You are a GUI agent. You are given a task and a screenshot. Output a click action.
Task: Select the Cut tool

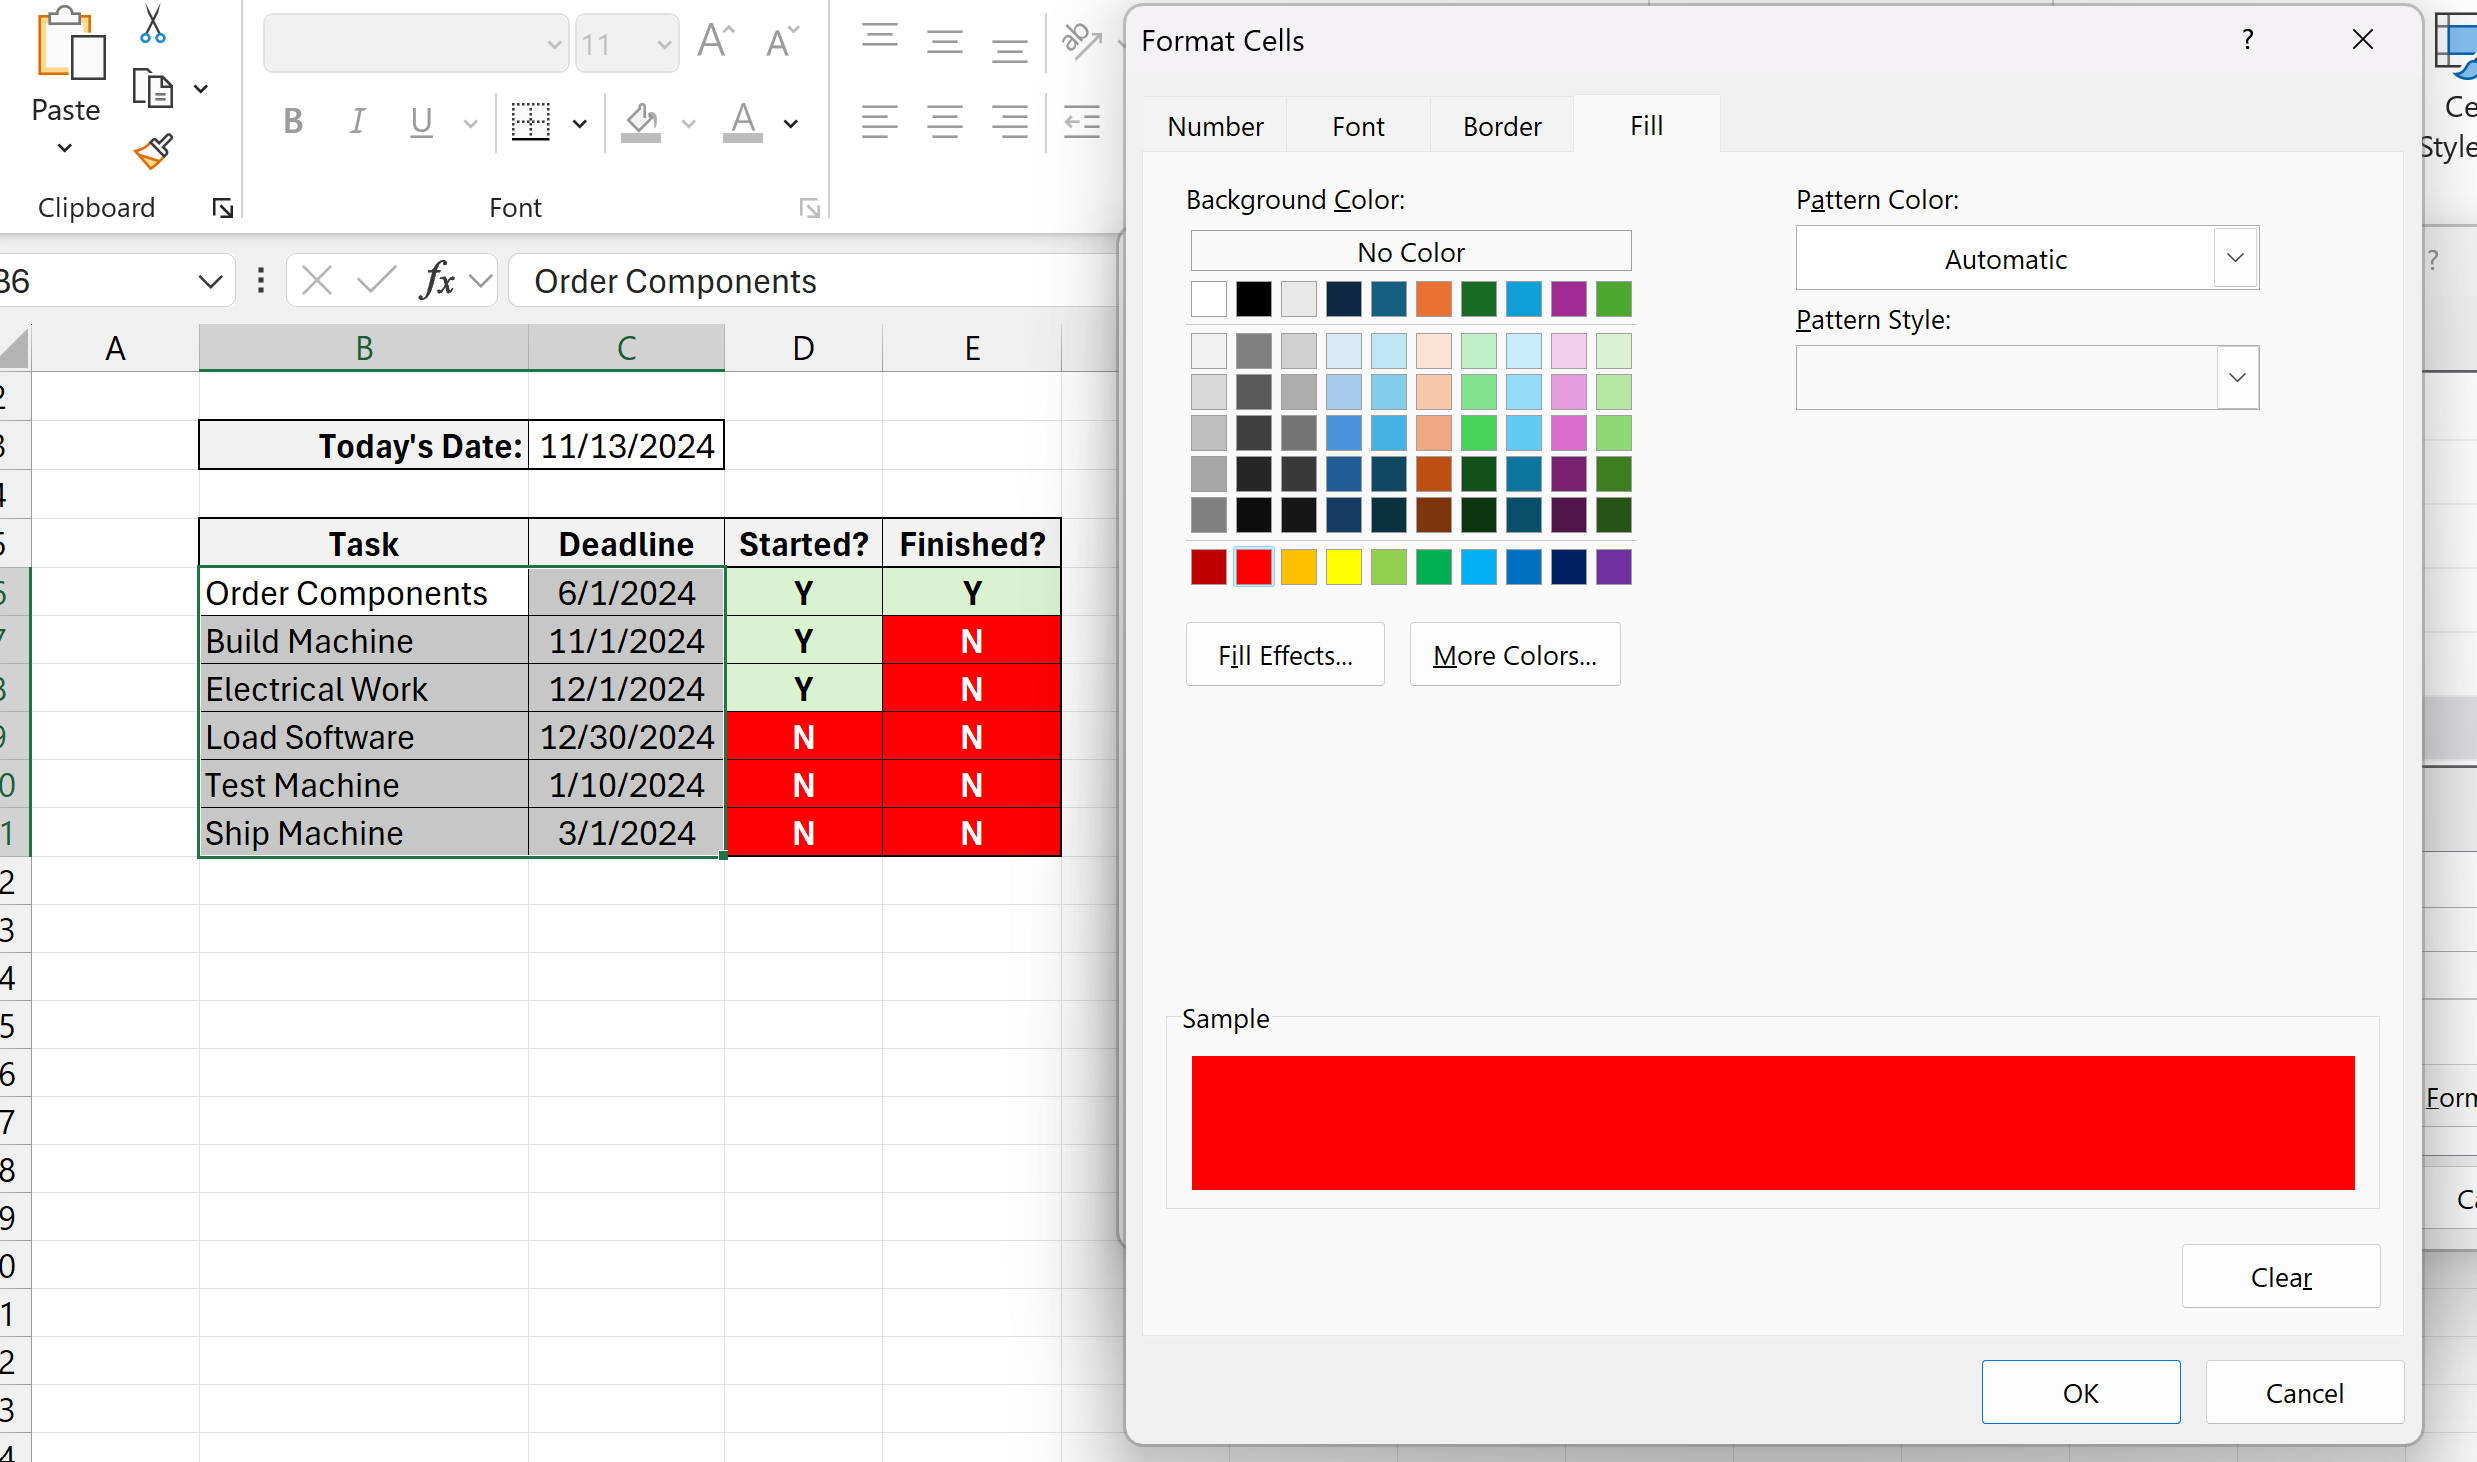[x=152, y=22]
